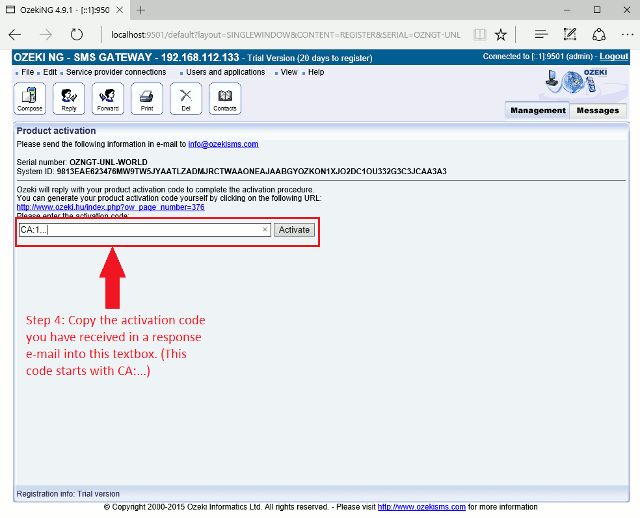Open the Make a Web Note icon
The height and width of the screenshot is (518, 640).
569,35
